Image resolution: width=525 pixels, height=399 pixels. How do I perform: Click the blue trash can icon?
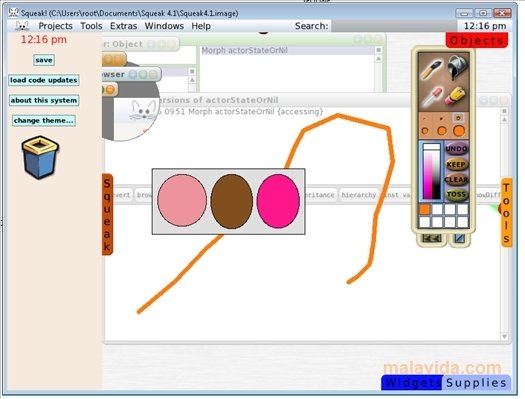40,157
